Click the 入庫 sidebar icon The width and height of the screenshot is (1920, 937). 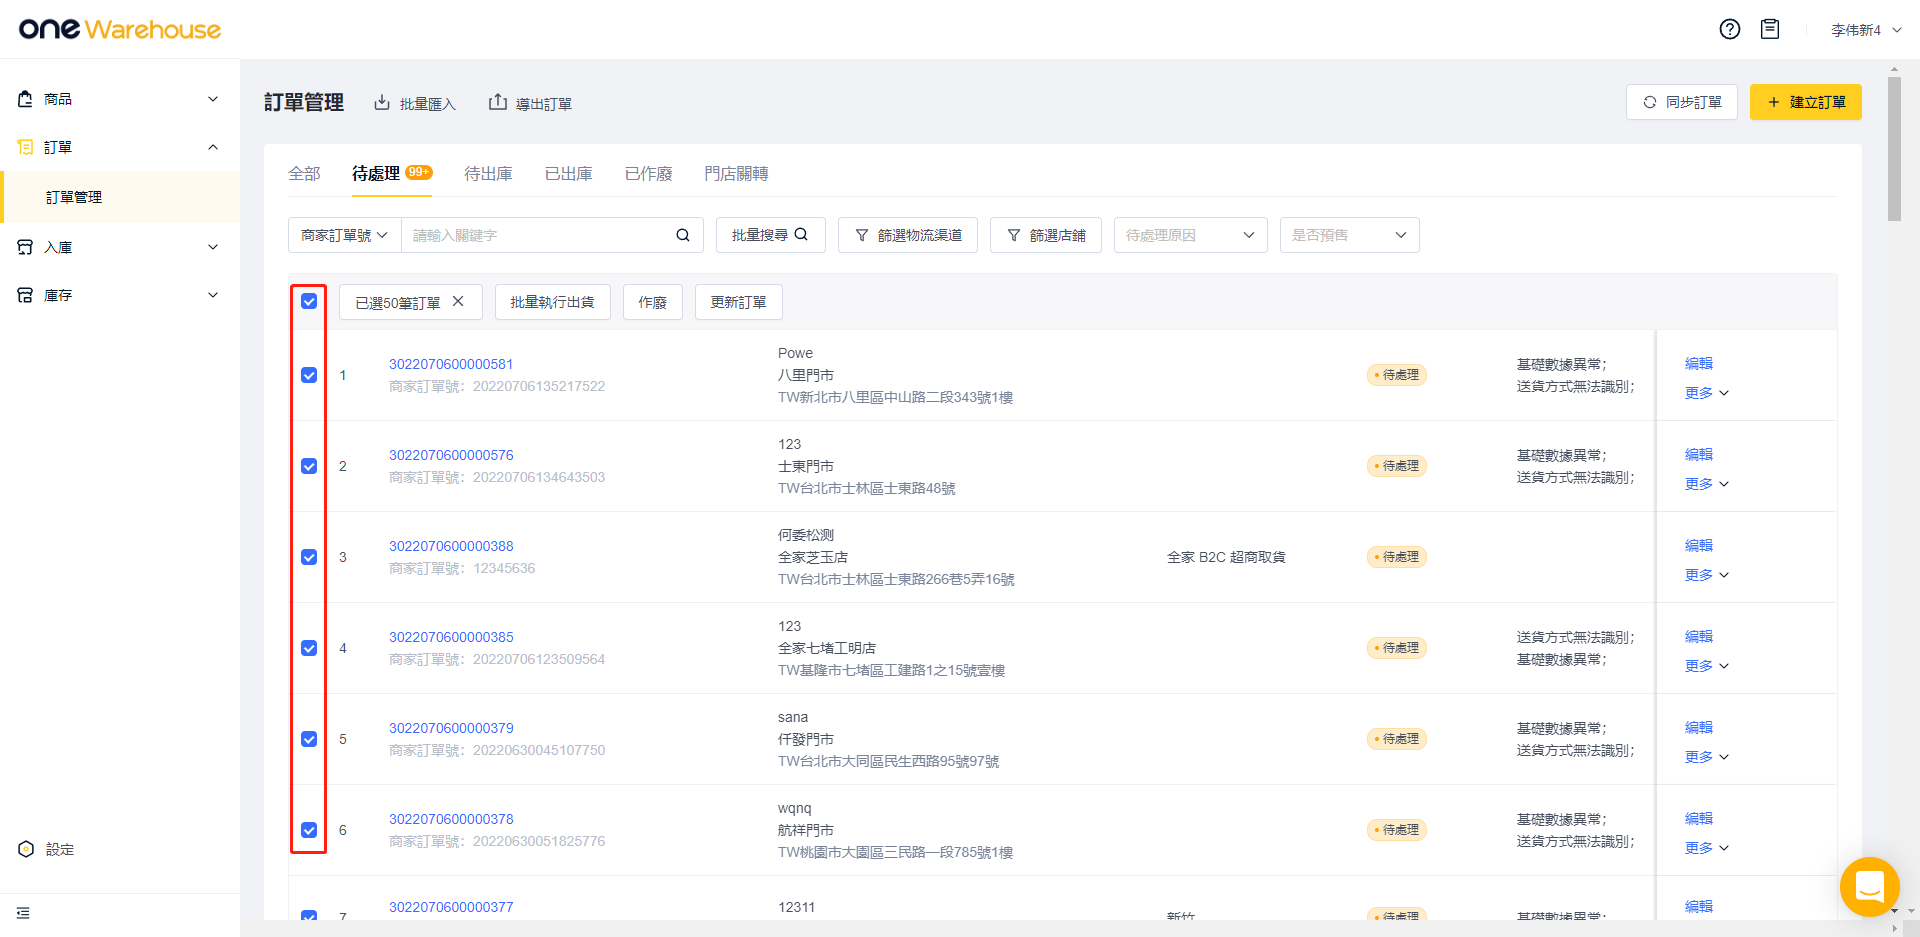(26, 247)
